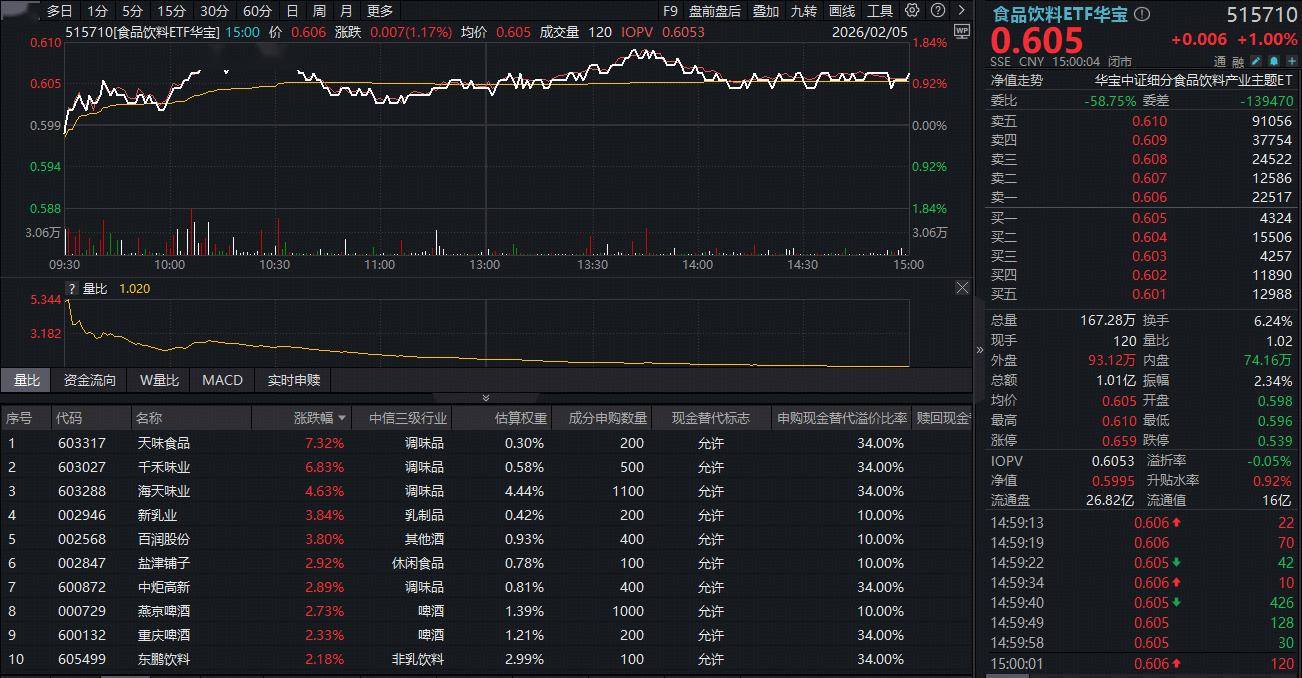Sort by 涨跌幅 column dropdown arrow
This screenshot has width=1302, height=678.
[343, 418]
